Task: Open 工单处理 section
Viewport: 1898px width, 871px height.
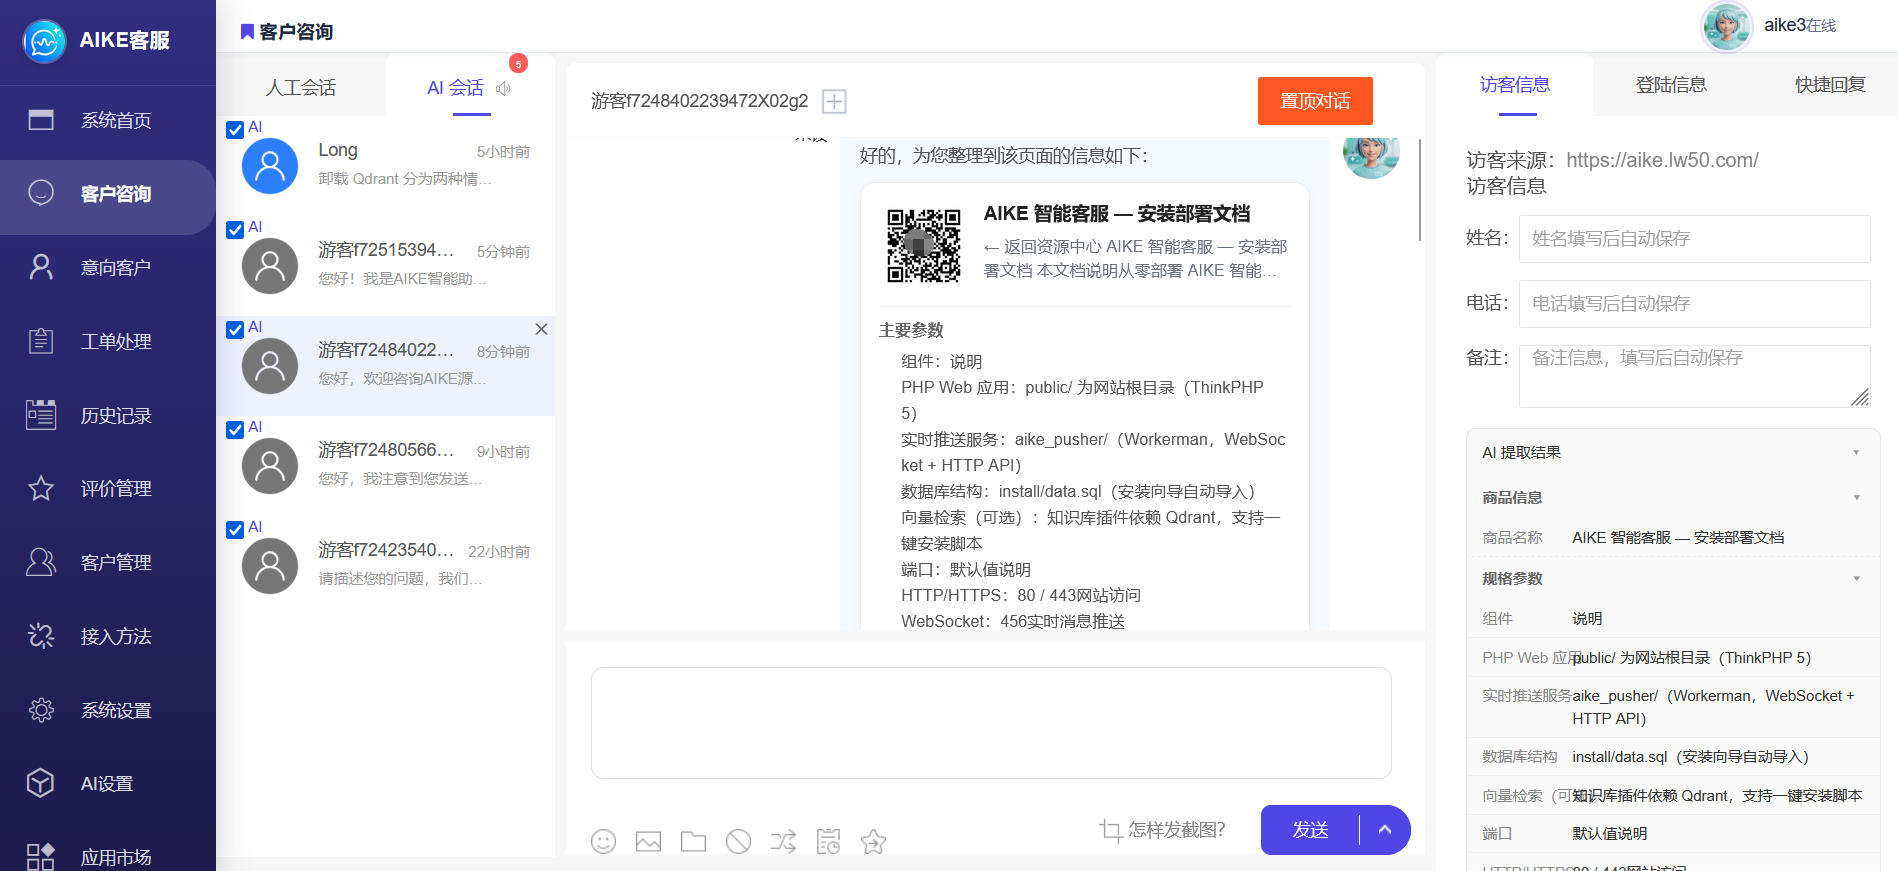Action: 108,341
